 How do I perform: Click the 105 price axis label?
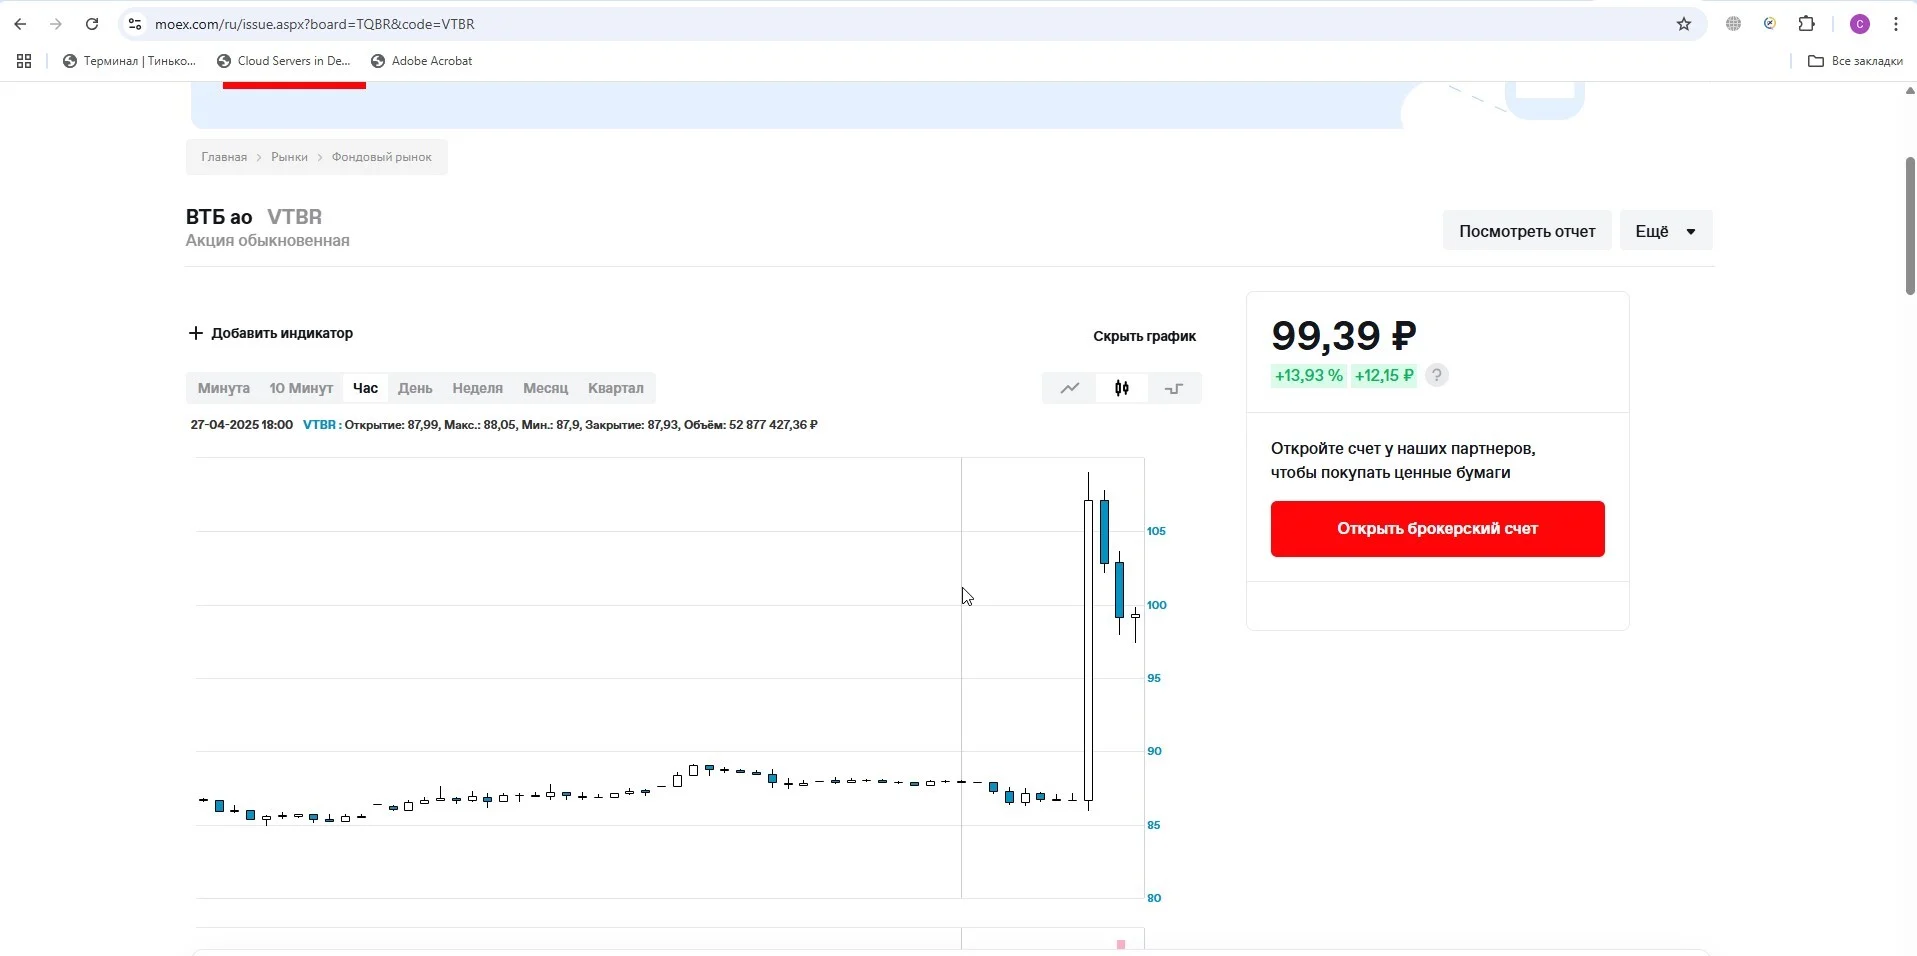tap(1156, 531)
